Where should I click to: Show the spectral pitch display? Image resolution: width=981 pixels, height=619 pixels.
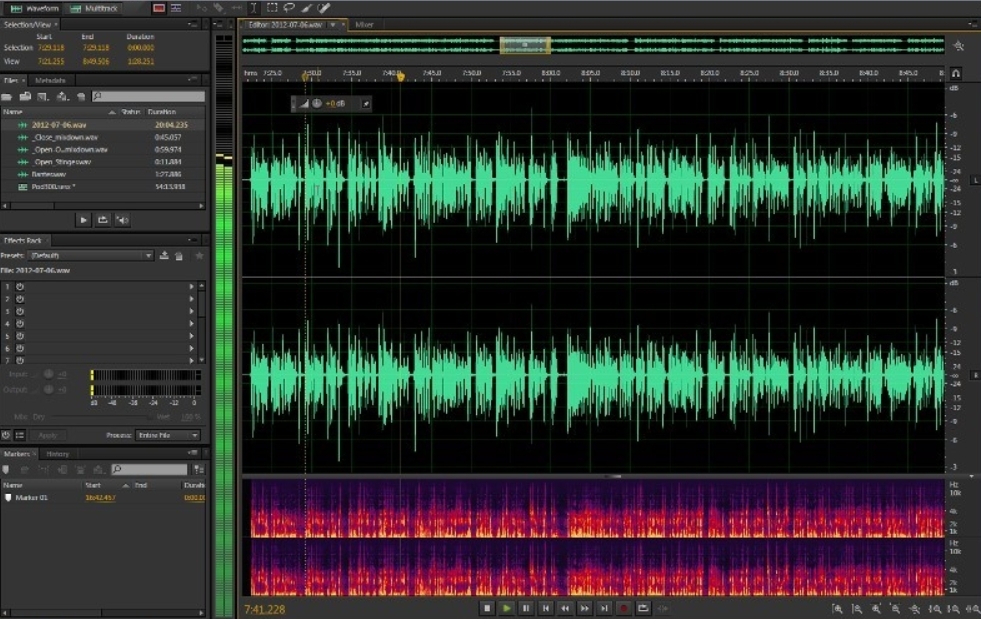(176, 8)
